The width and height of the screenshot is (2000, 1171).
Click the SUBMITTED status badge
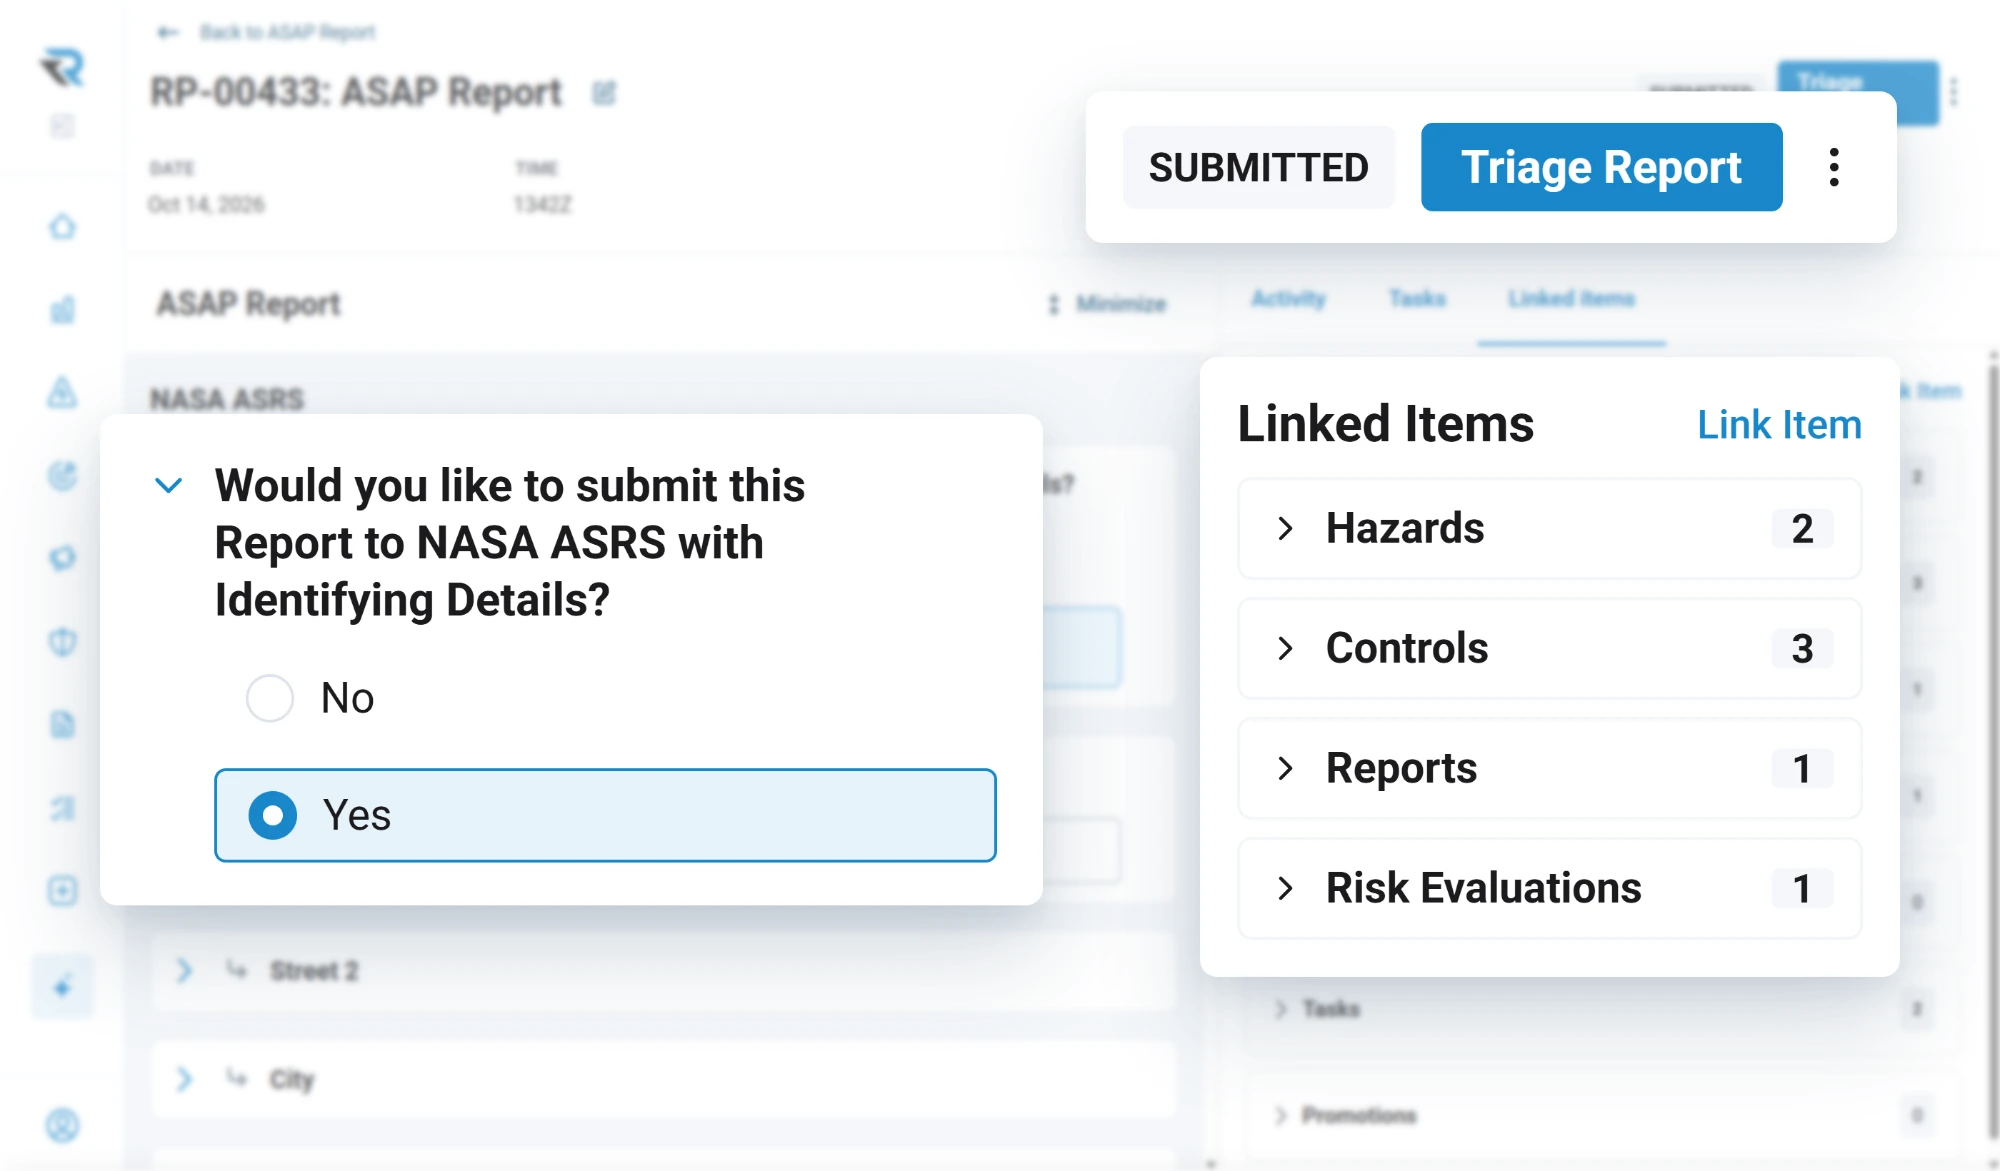[1258, 167]
